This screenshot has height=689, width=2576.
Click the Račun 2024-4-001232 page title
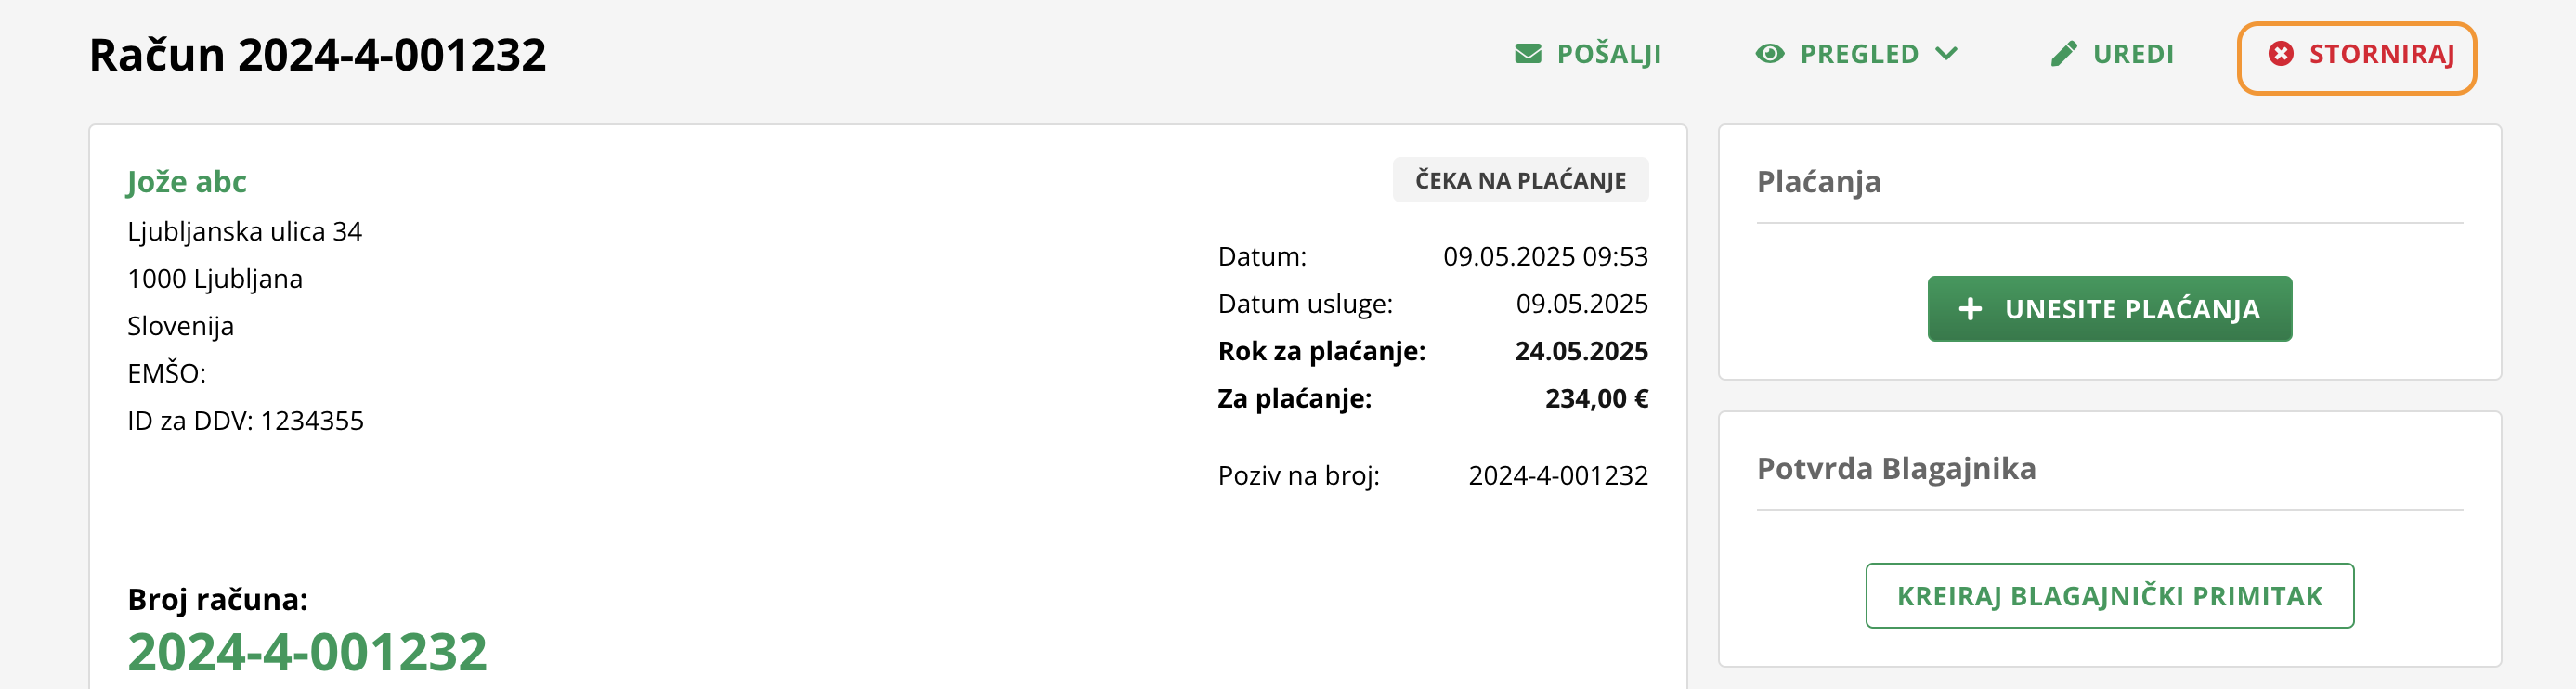[317, 54]
